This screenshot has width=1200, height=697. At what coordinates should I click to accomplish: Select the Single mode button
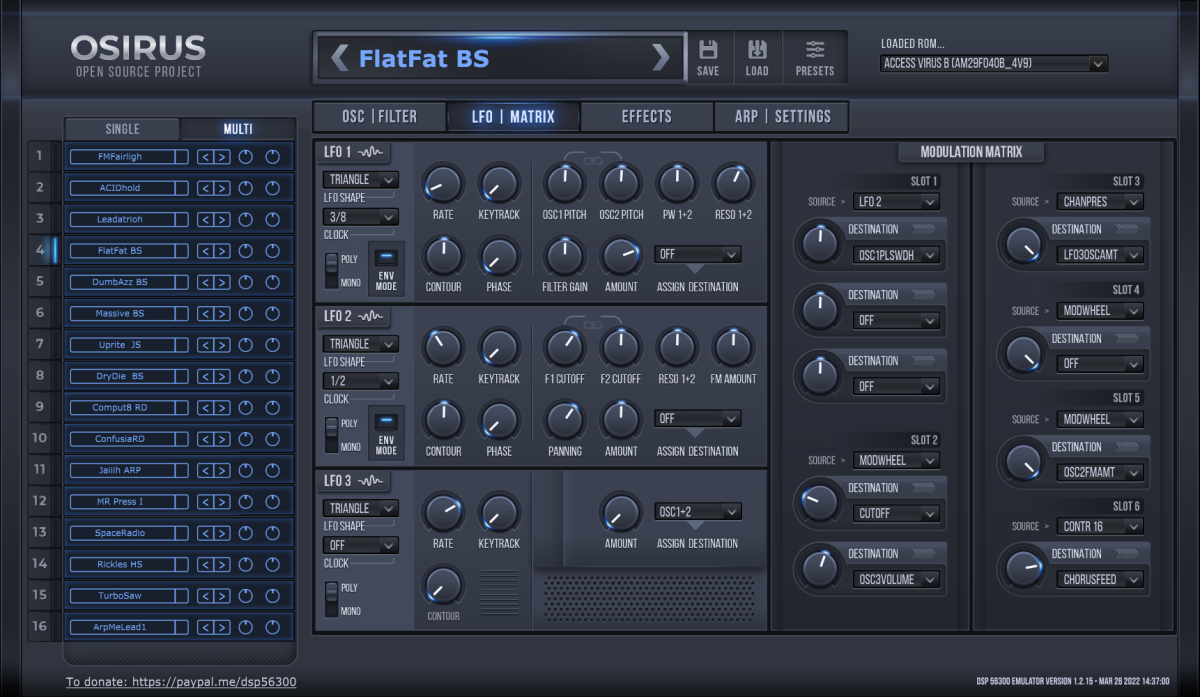123,129
